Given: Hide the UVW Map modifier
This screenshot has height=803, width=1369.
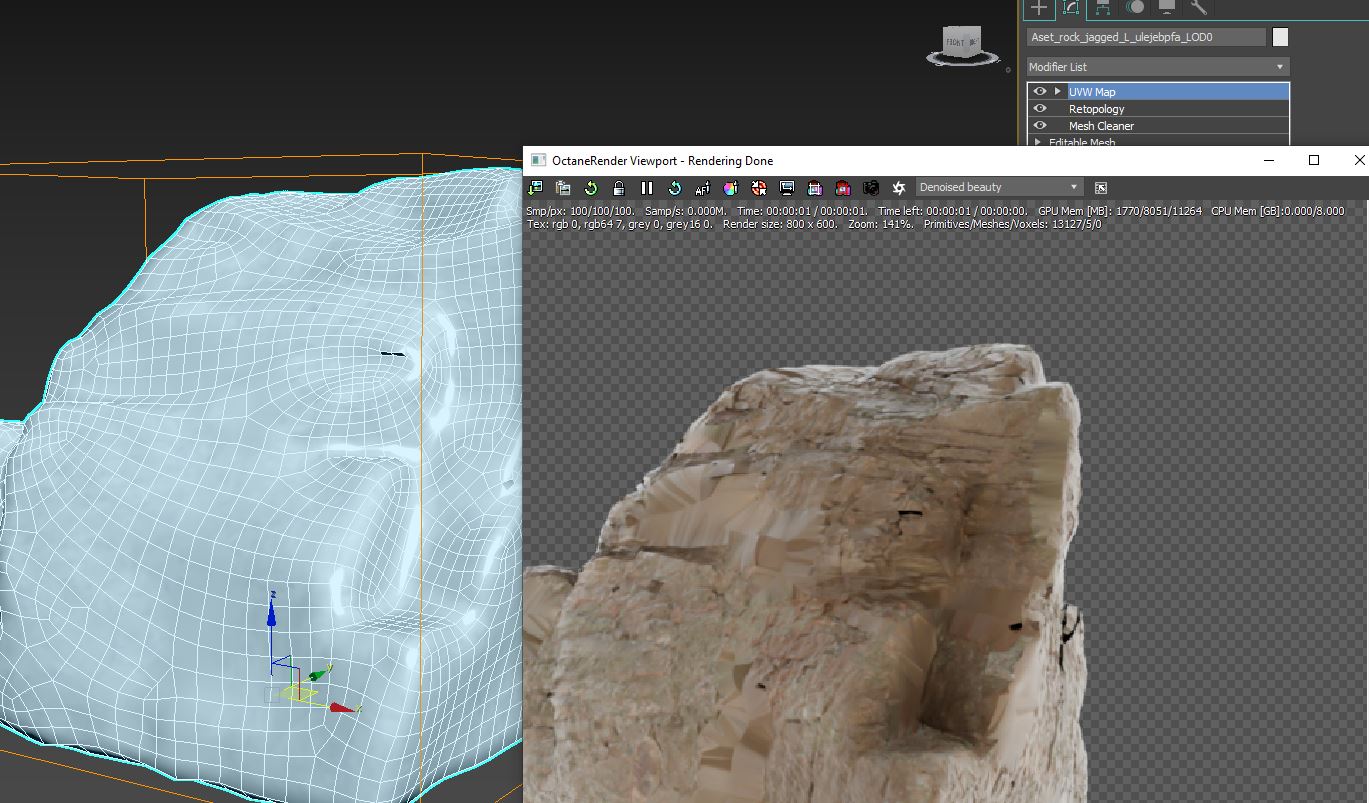Looking at the screenshot, I should tap(1040, 92).
